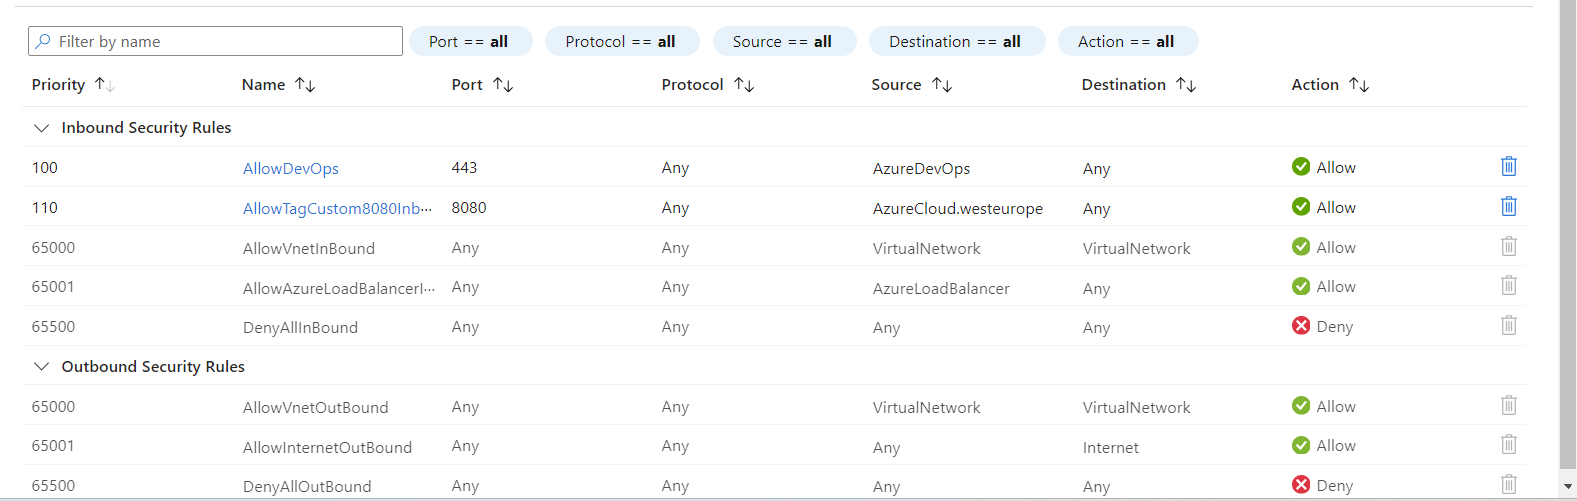Delete the AllowDevOps rule with trash icon
Image resolution: width=1577 pixels, height=501 pixels.
point(1508,167)
